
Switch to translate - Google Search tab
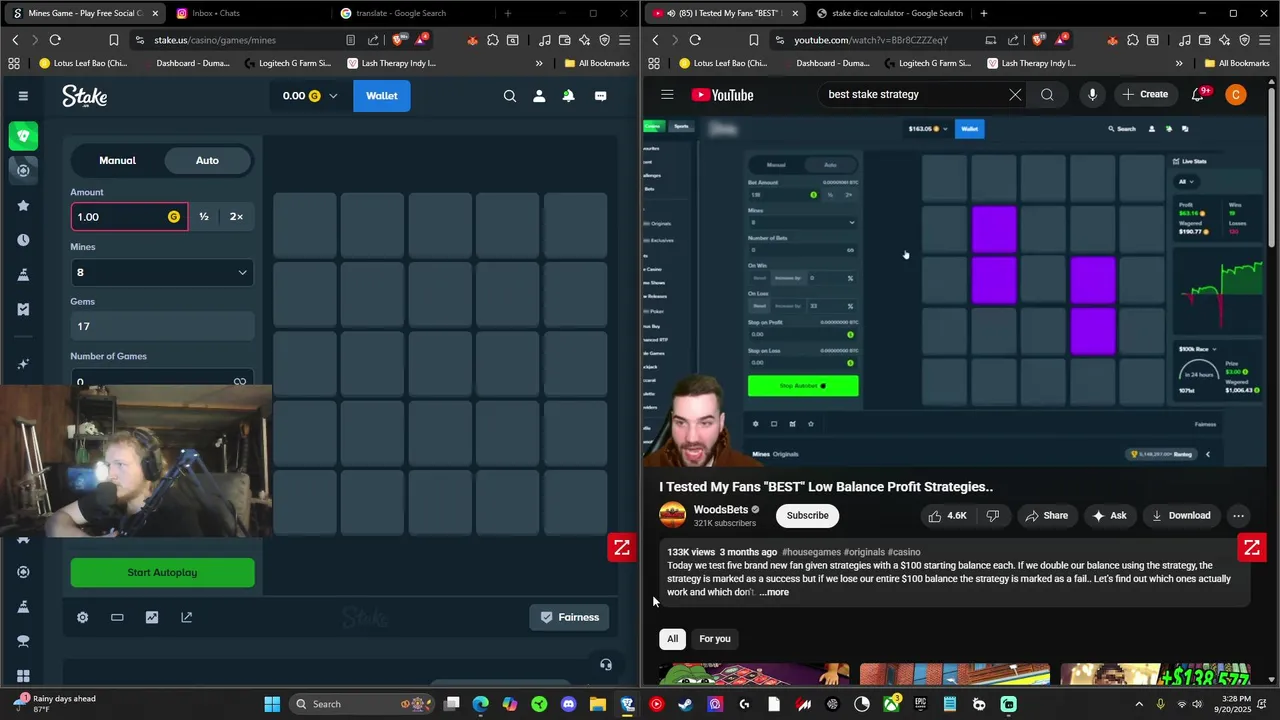pyautogui.click(x=410, y=13)
